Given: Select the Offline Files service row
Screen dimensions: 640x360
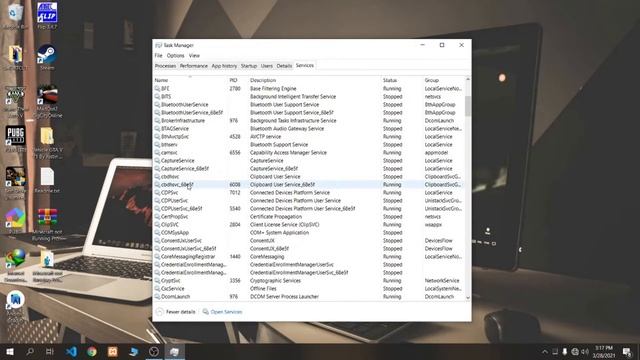Looking at the screenshot, I should point(309,288).
